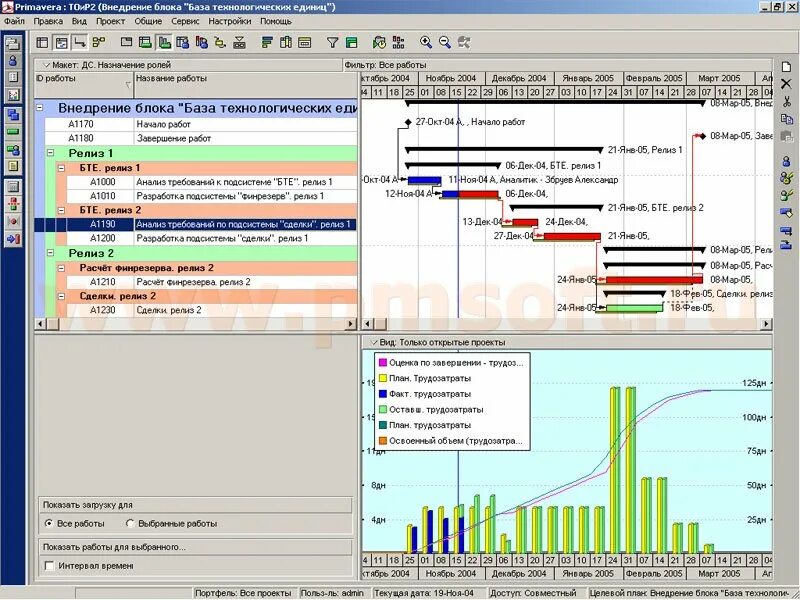800x600 pixels.
Task: Collapse the 'Сделки. релиз 2' group
Action: click(x=62, y=296)
